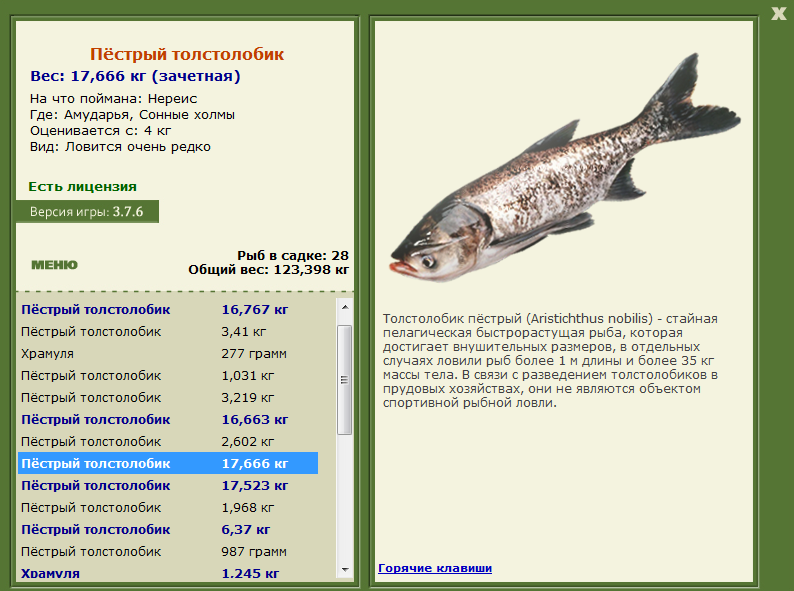Click the Вес: 17,666 кг (зачетная) line

(x=135, y=76)
